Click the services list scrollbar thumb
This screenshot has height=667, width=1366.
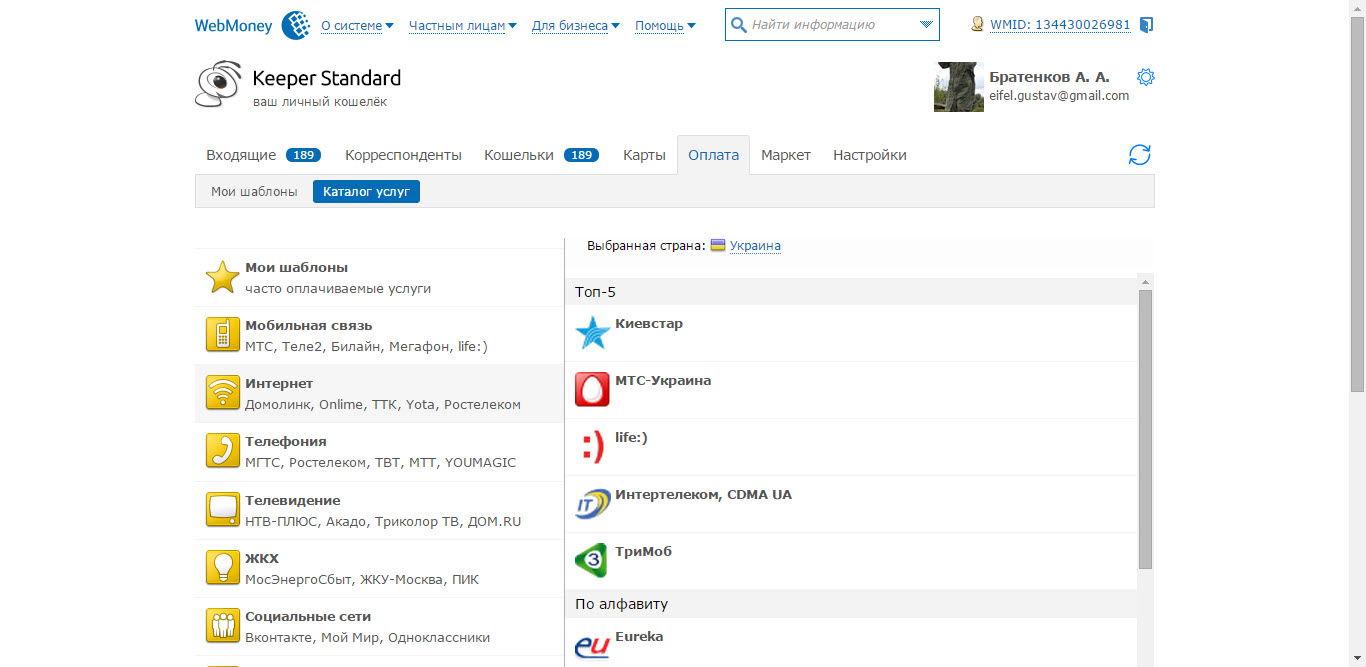point(1145,430)
